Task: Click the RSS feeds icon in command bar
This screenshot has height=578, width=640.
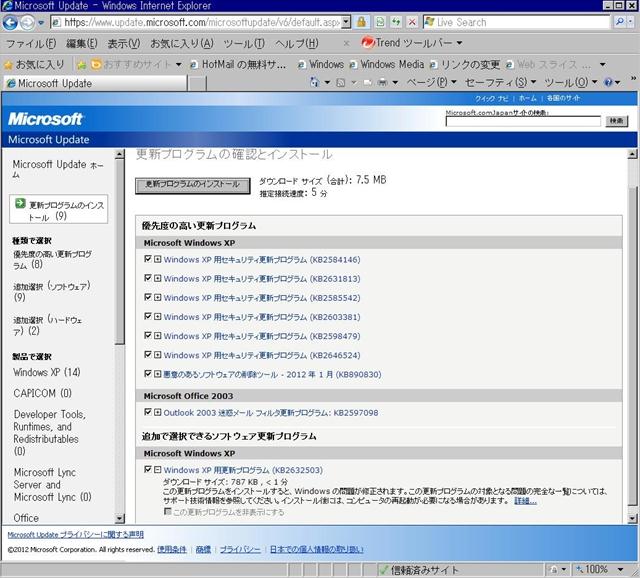Action: pos(340,83)
